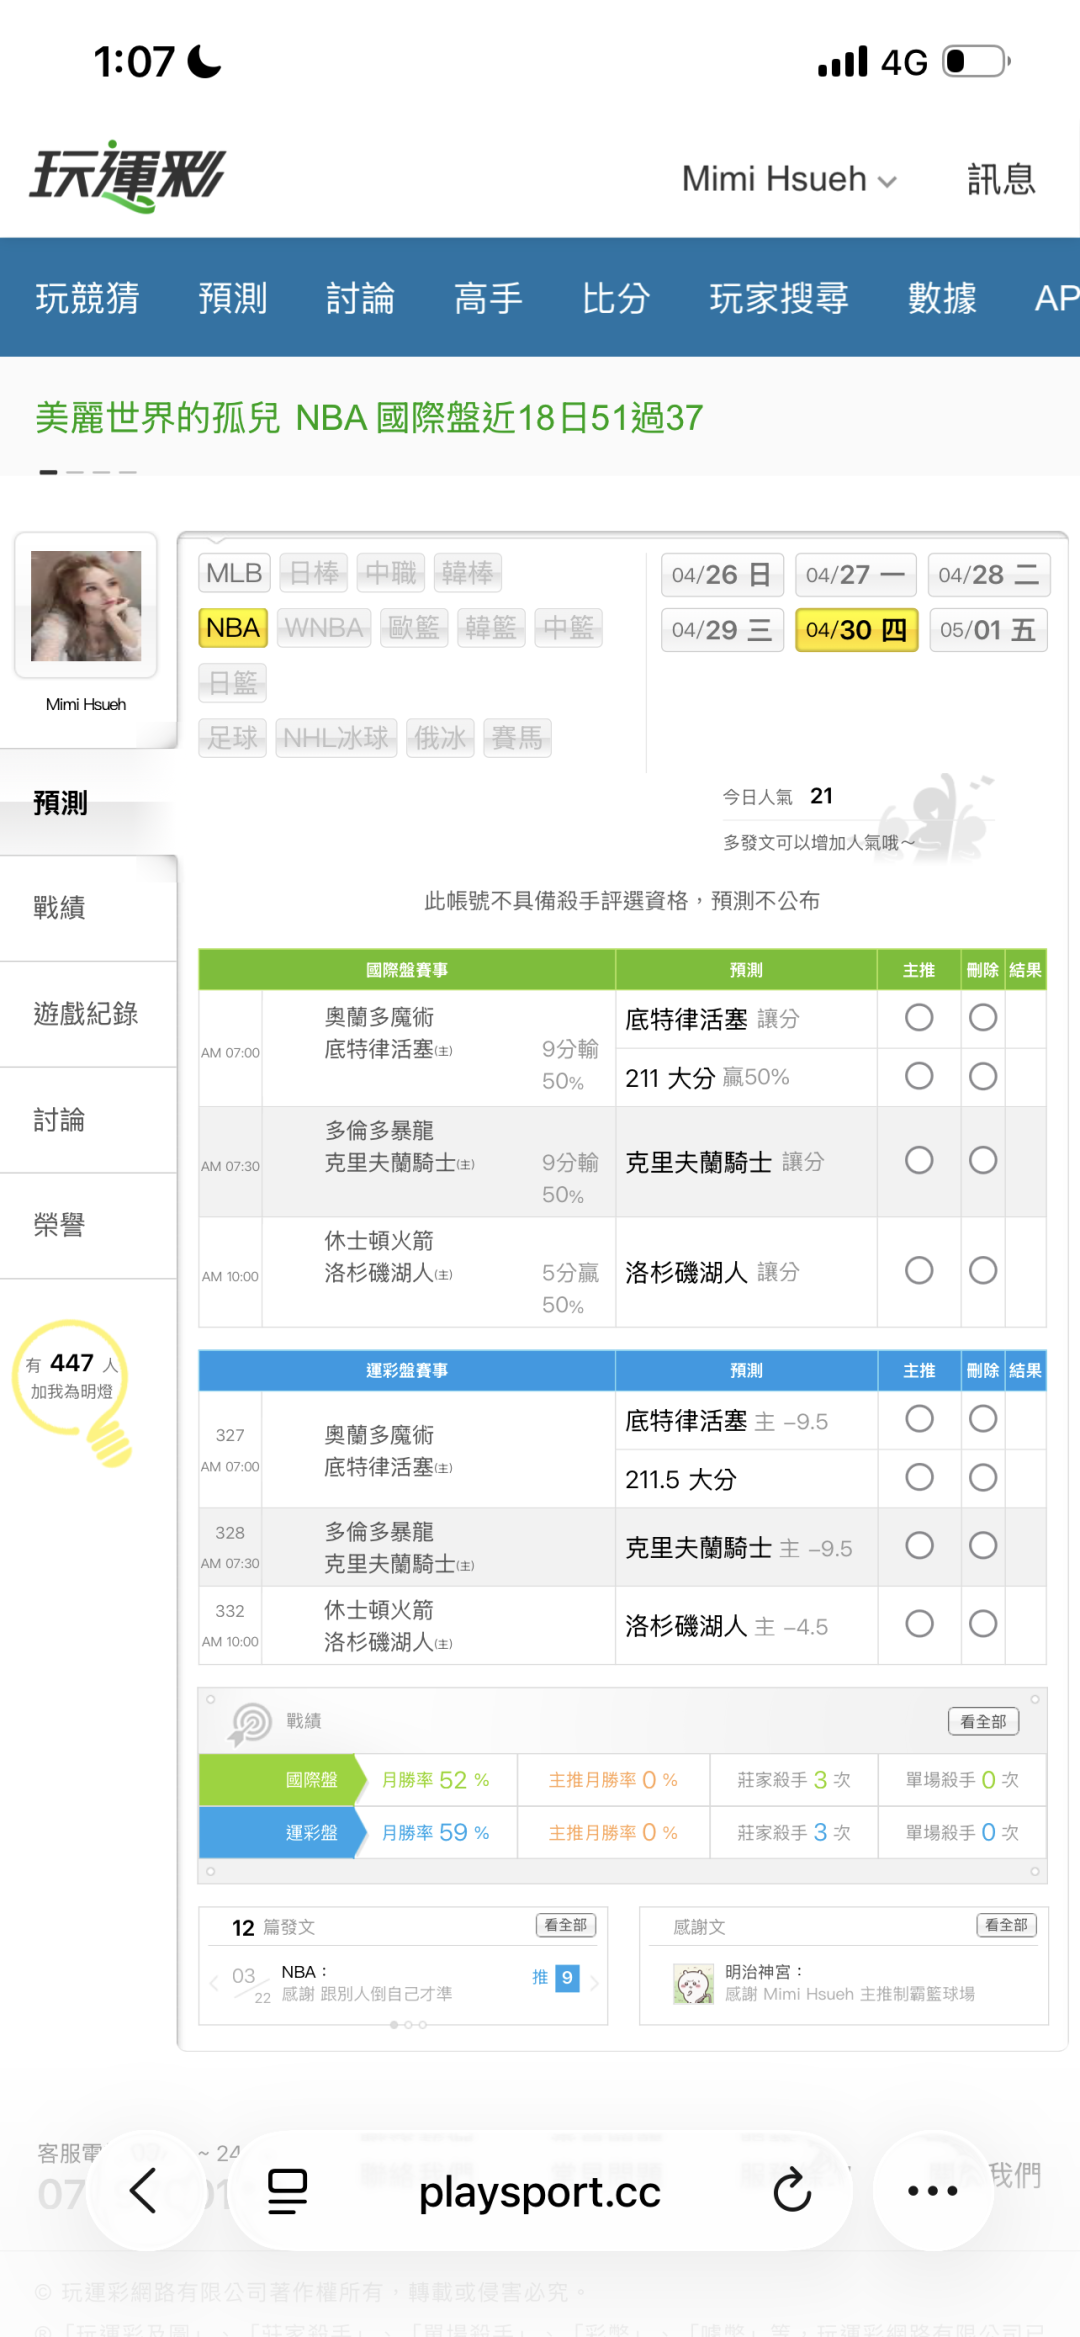This screenshot has width=1080, height=2337.
Task: Open 明治神宮 user avatar
Action: (x=693, y=1984)
